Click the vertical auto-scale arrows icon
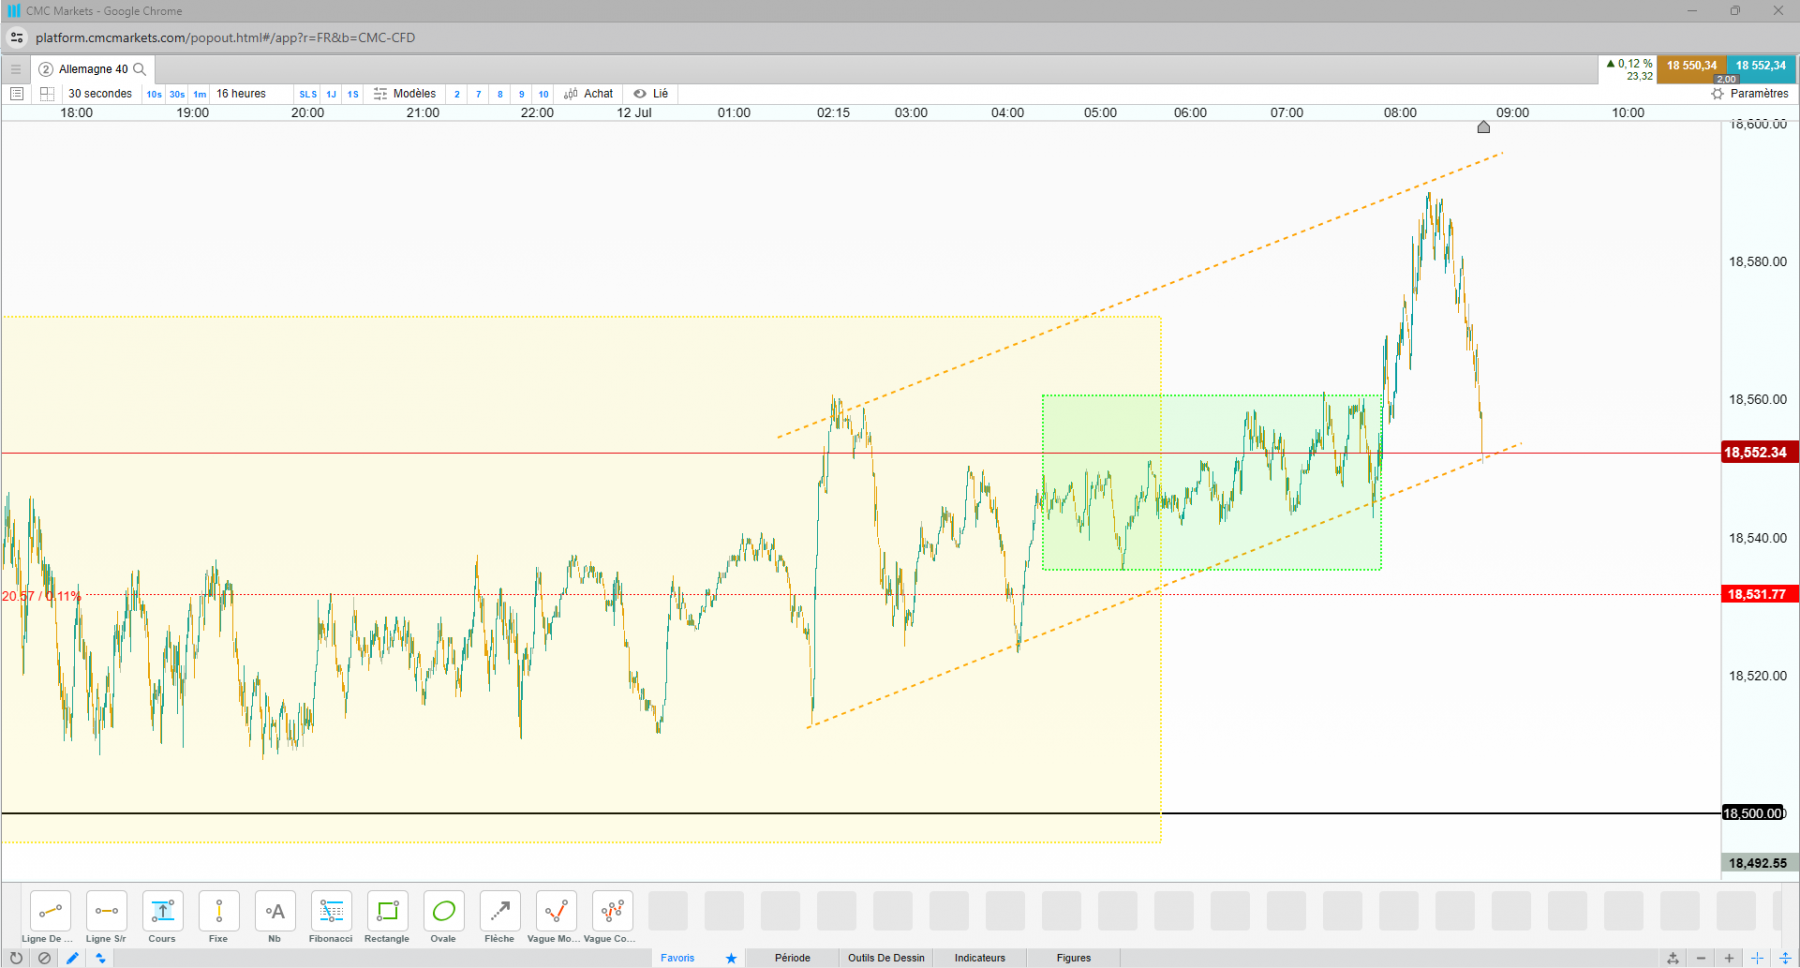Screen dimensions: 1800x968 tap(1785, 958)
